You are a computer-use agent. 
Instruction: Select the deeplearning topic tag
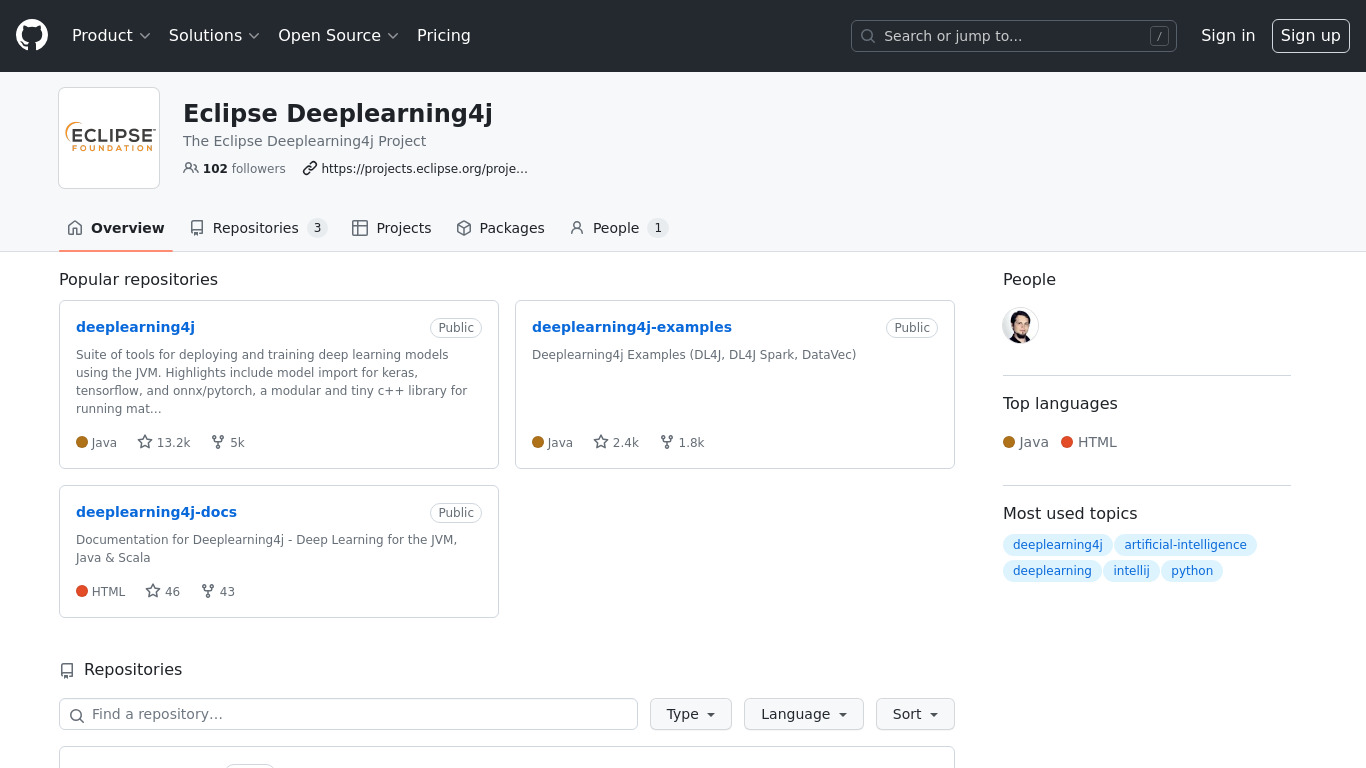click(x=1052, y=571)
